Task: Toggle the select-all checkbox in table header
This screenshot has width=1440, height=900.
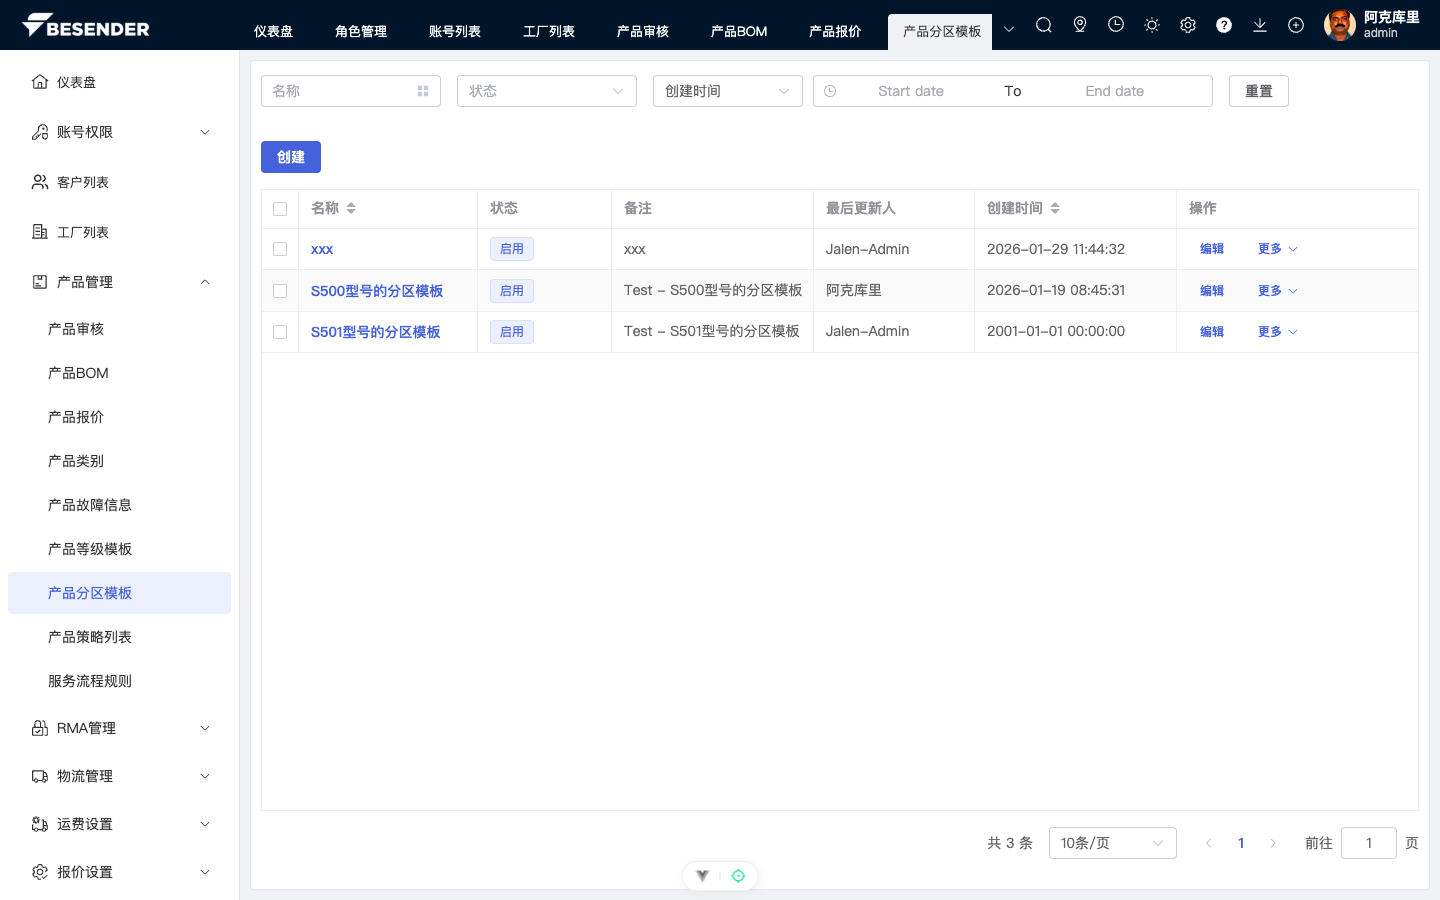Action: pos(280,209)
